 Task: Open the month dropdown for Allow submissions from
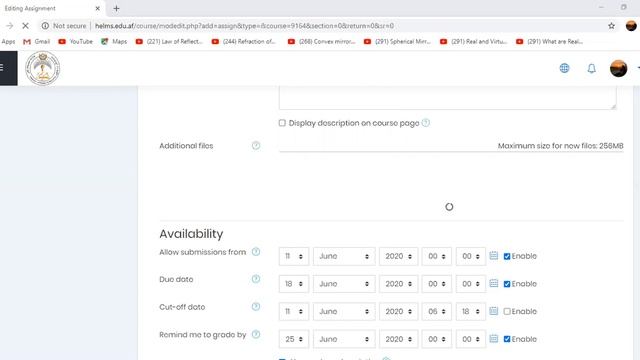[344, 256]
